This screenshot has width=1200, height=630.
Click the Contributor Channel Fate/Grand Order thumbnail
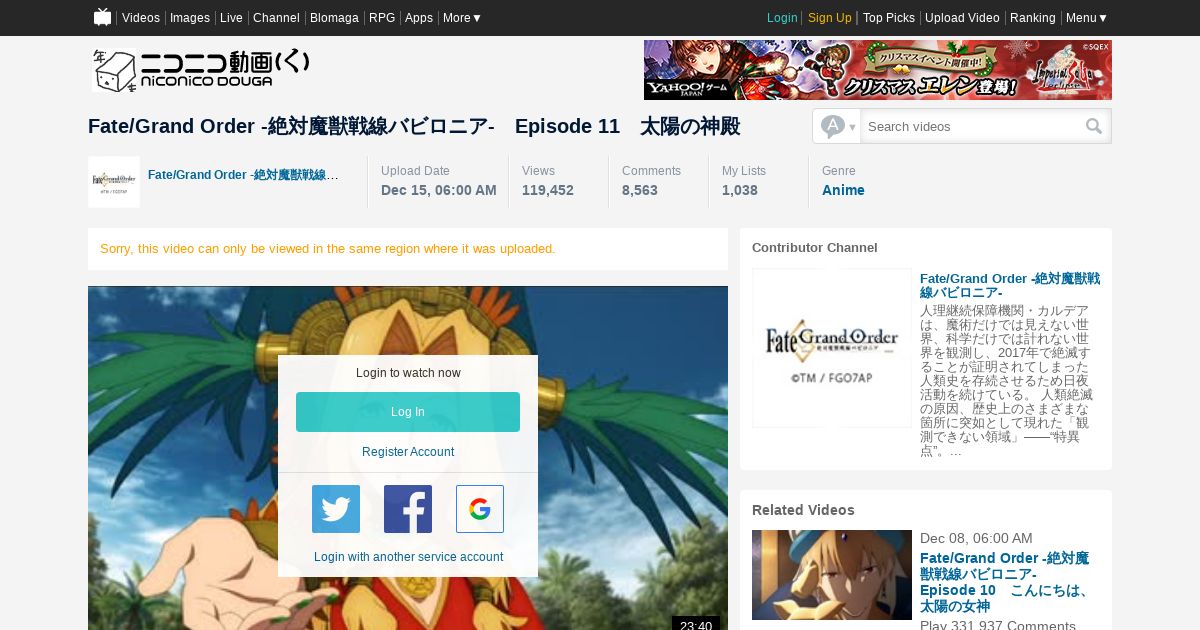coord(832,348)
